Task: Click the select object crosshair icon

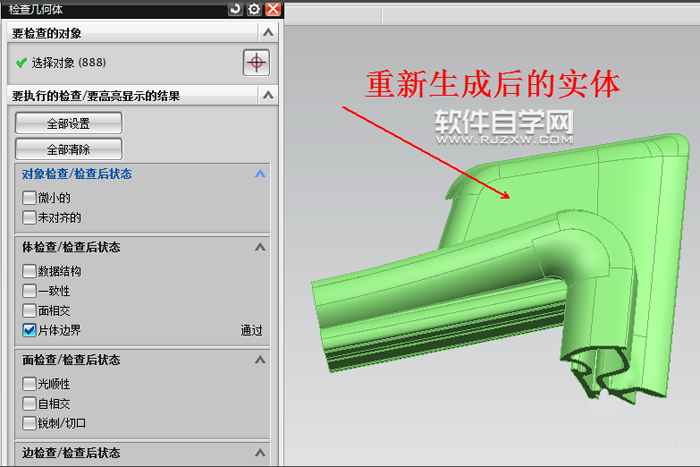Action: 256,63
